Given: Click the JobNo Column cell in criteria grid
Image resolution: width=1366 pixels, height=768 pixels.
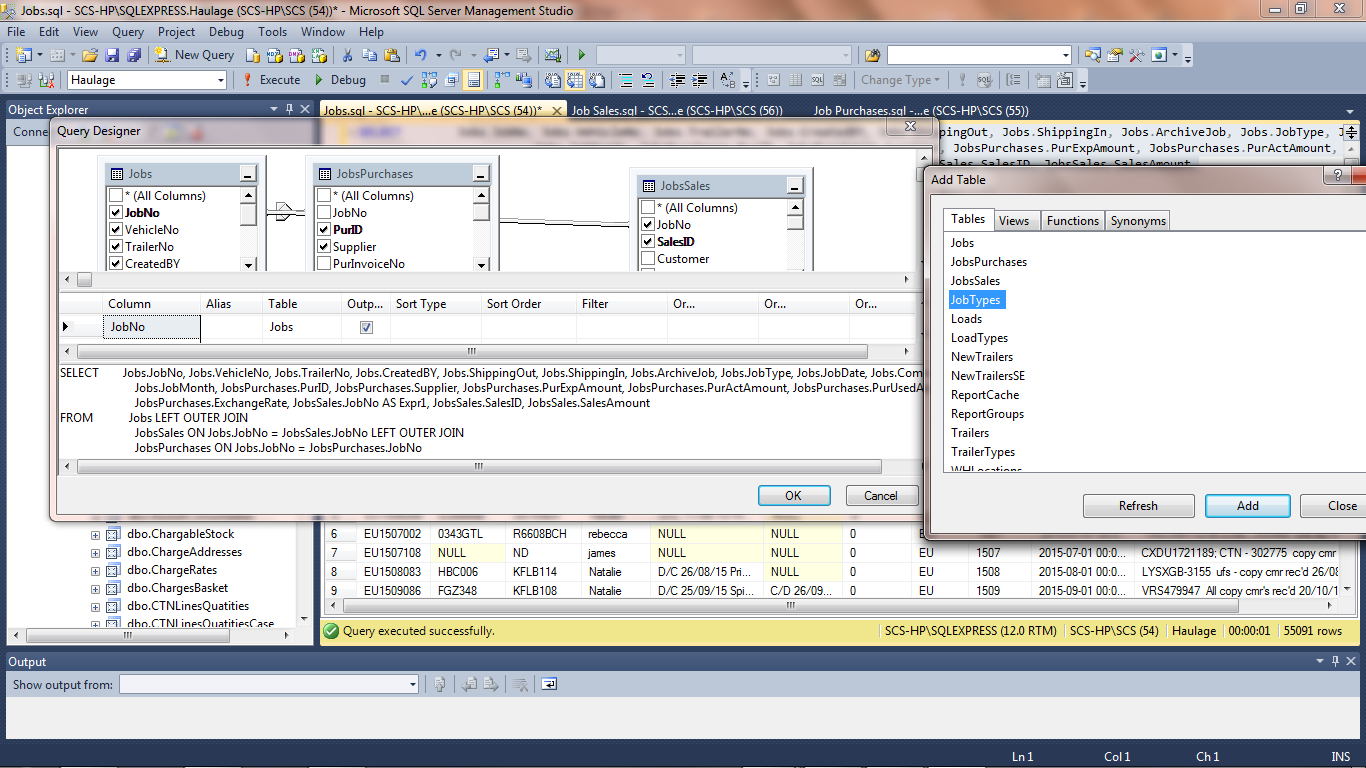Looking at the screenshot, I should pos(152,327).
